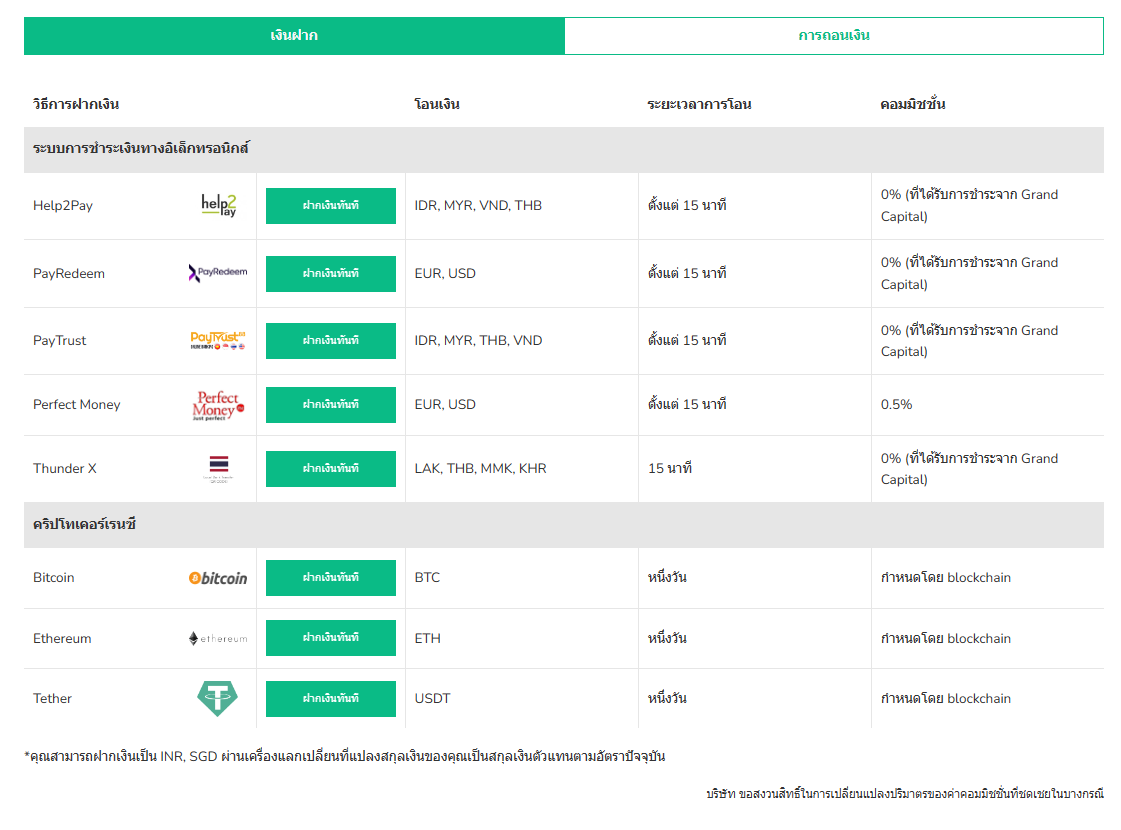Click the Tether deposit button
Viewport: 1121px width, 830px height.
tap(330, 699)
